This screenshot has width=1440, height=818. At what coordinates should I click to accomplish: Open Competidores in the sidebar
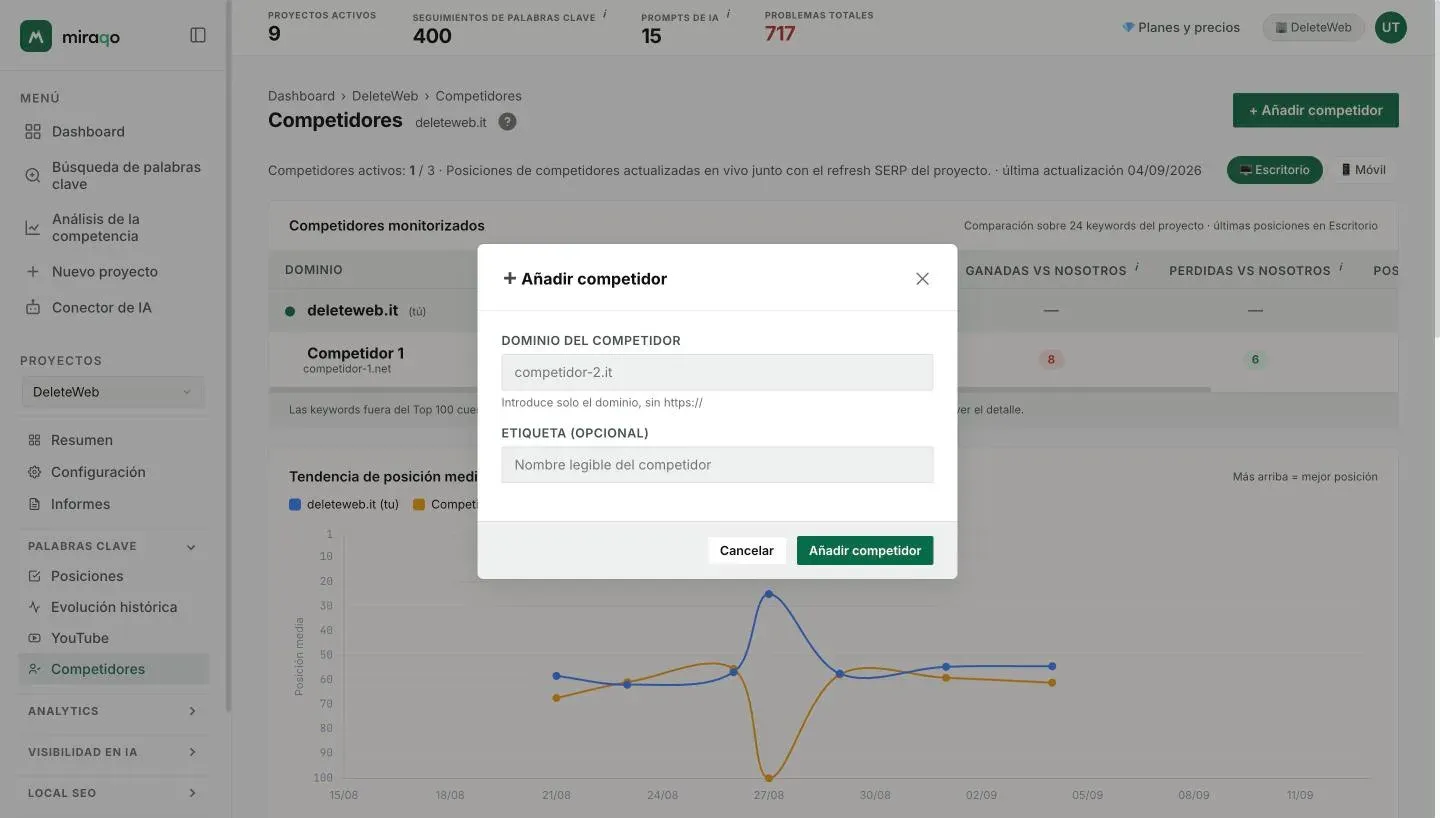click(x=114, y=669)
